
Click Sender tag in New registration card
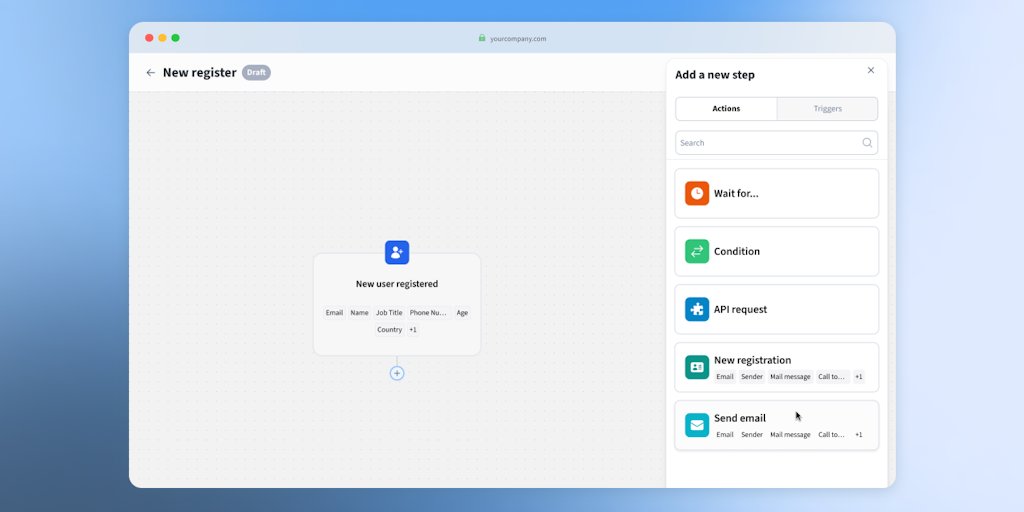[752, 377]
